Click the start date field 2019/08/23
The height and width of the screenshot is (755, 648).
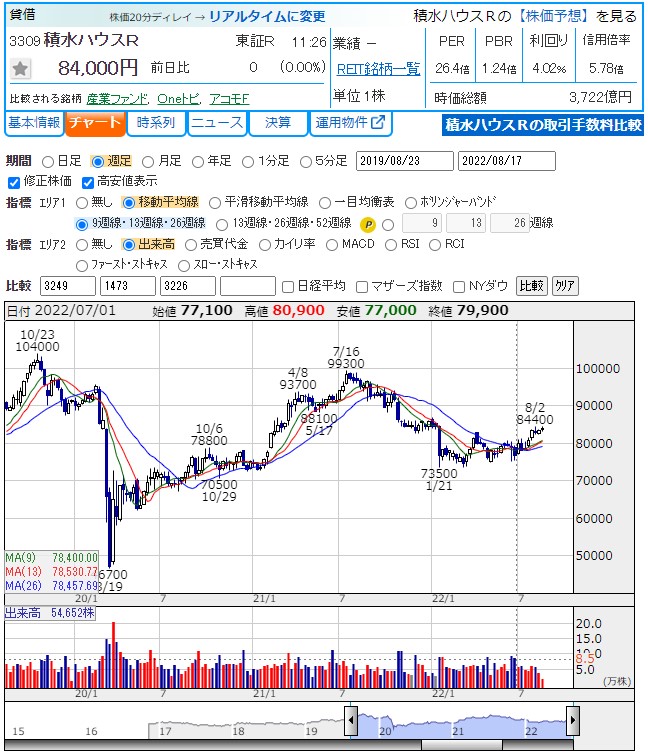pos(405,161)
